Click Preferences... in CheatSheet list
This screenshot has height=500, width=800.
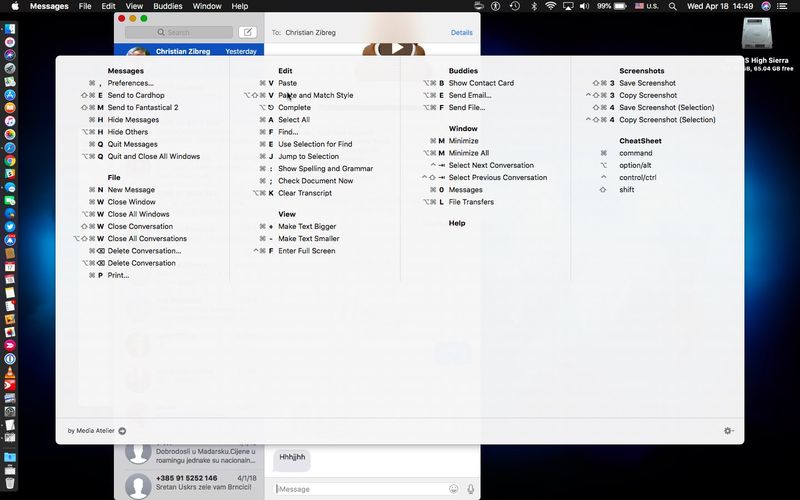(x=131, y=83)
